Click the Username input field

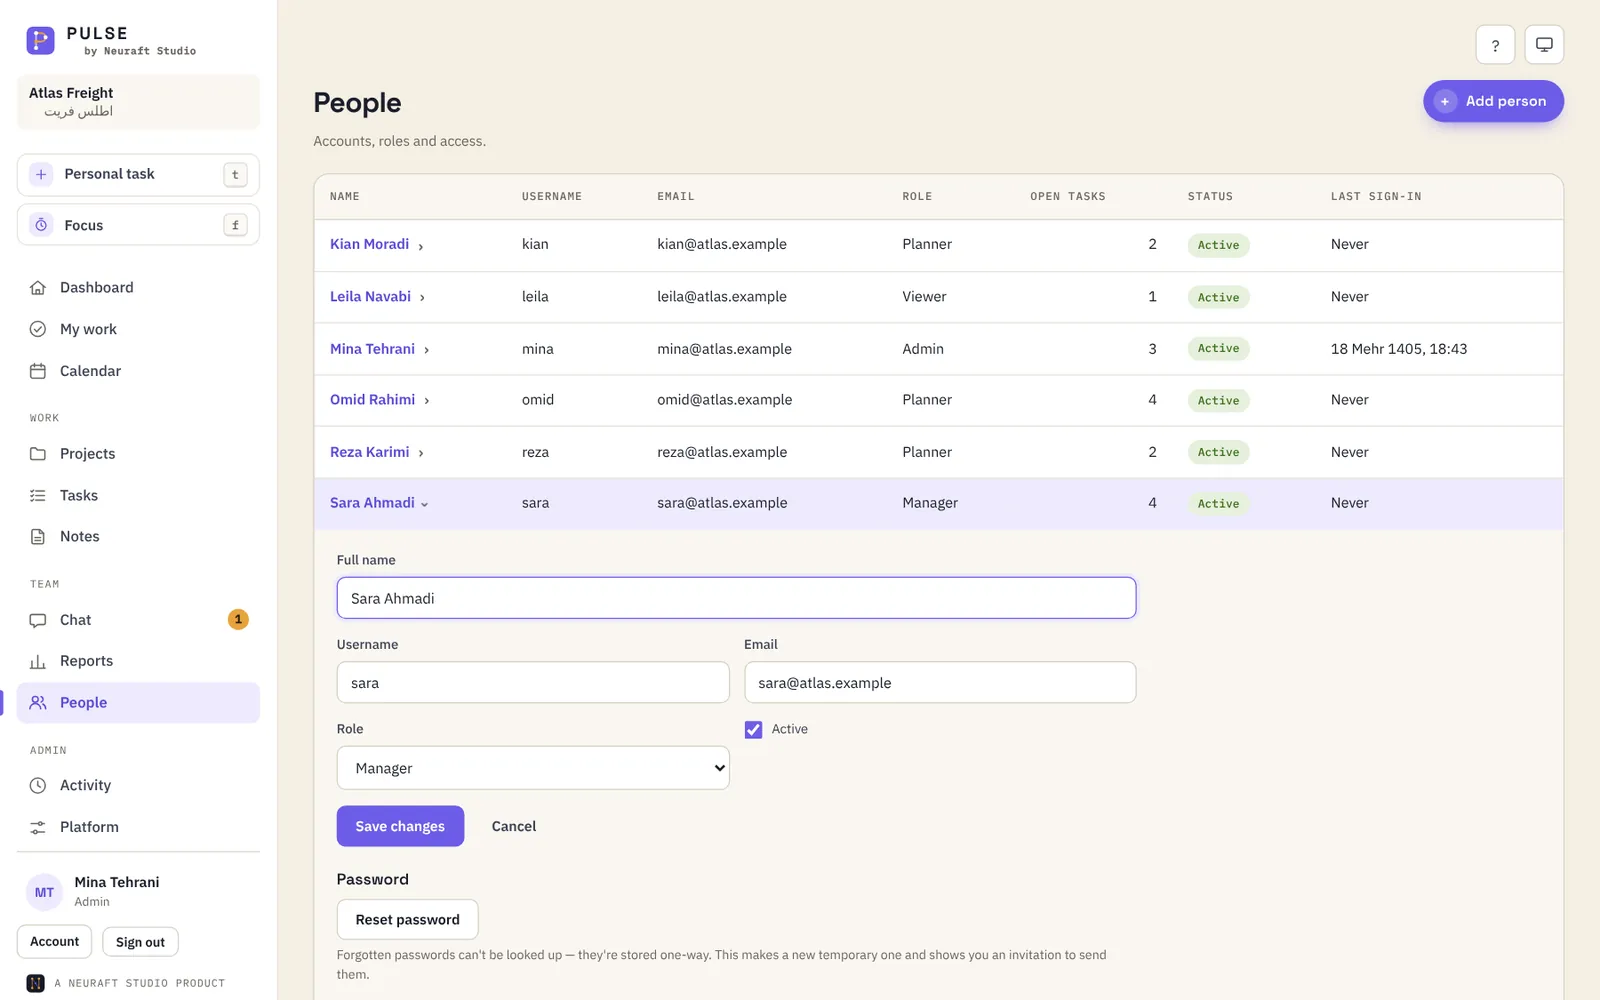tap(533, 683)
